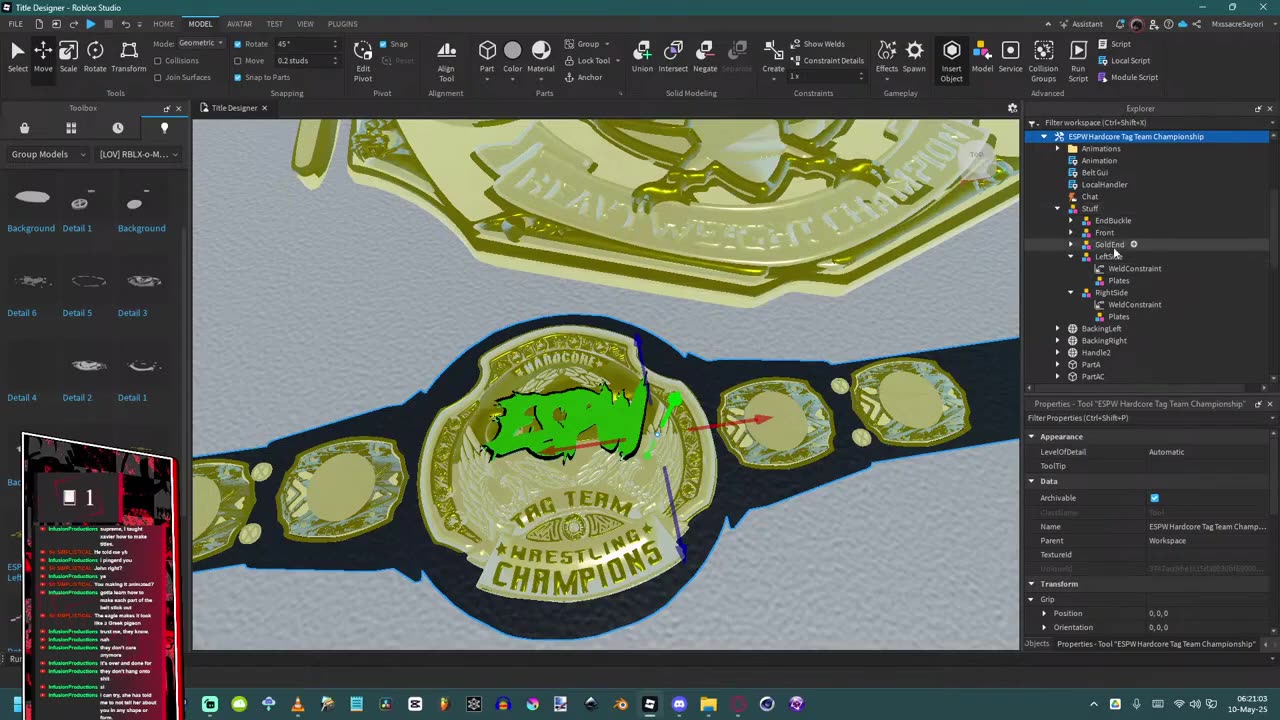Click the Run Script button
Image resolution: width=1280 pixels, height=720 pixels.
point(1078,60)
